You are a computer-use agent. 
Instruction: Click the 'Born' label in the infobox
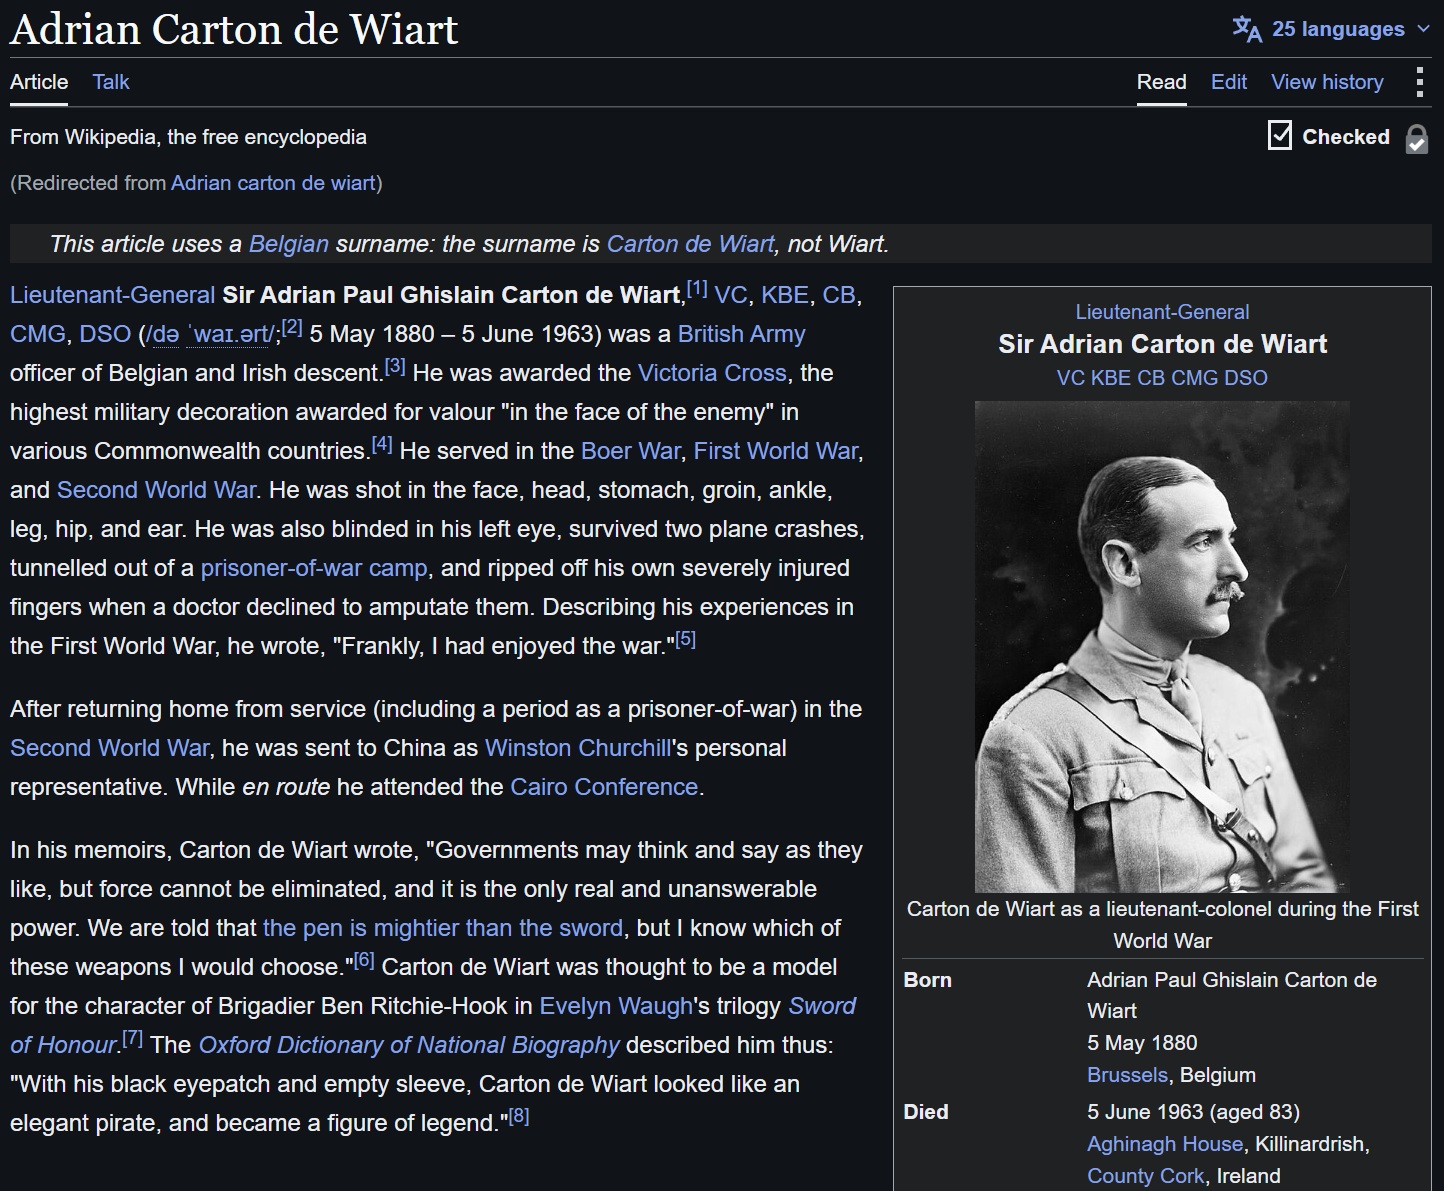[x=927, y=980]
